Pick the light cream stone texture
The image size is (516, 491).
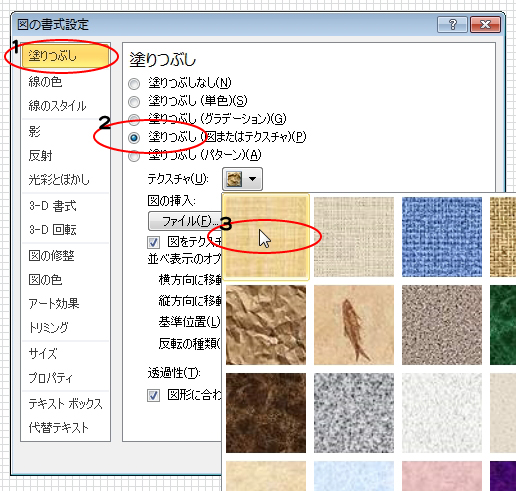point(503,413)
